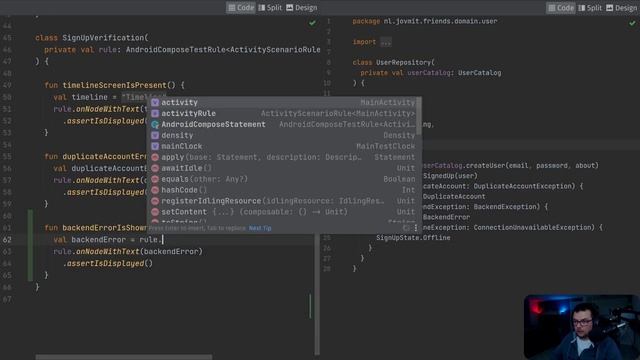Expand the collapsed import block

[385, 42]
